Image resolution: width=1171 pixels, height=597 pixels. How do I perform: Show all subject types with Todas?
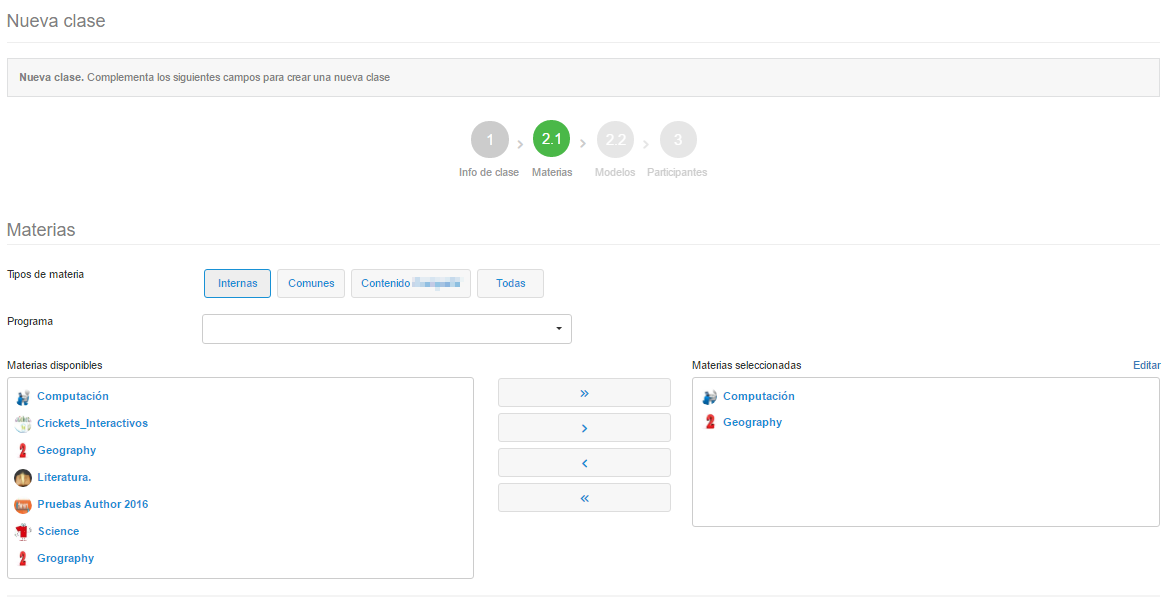point(510,283)
